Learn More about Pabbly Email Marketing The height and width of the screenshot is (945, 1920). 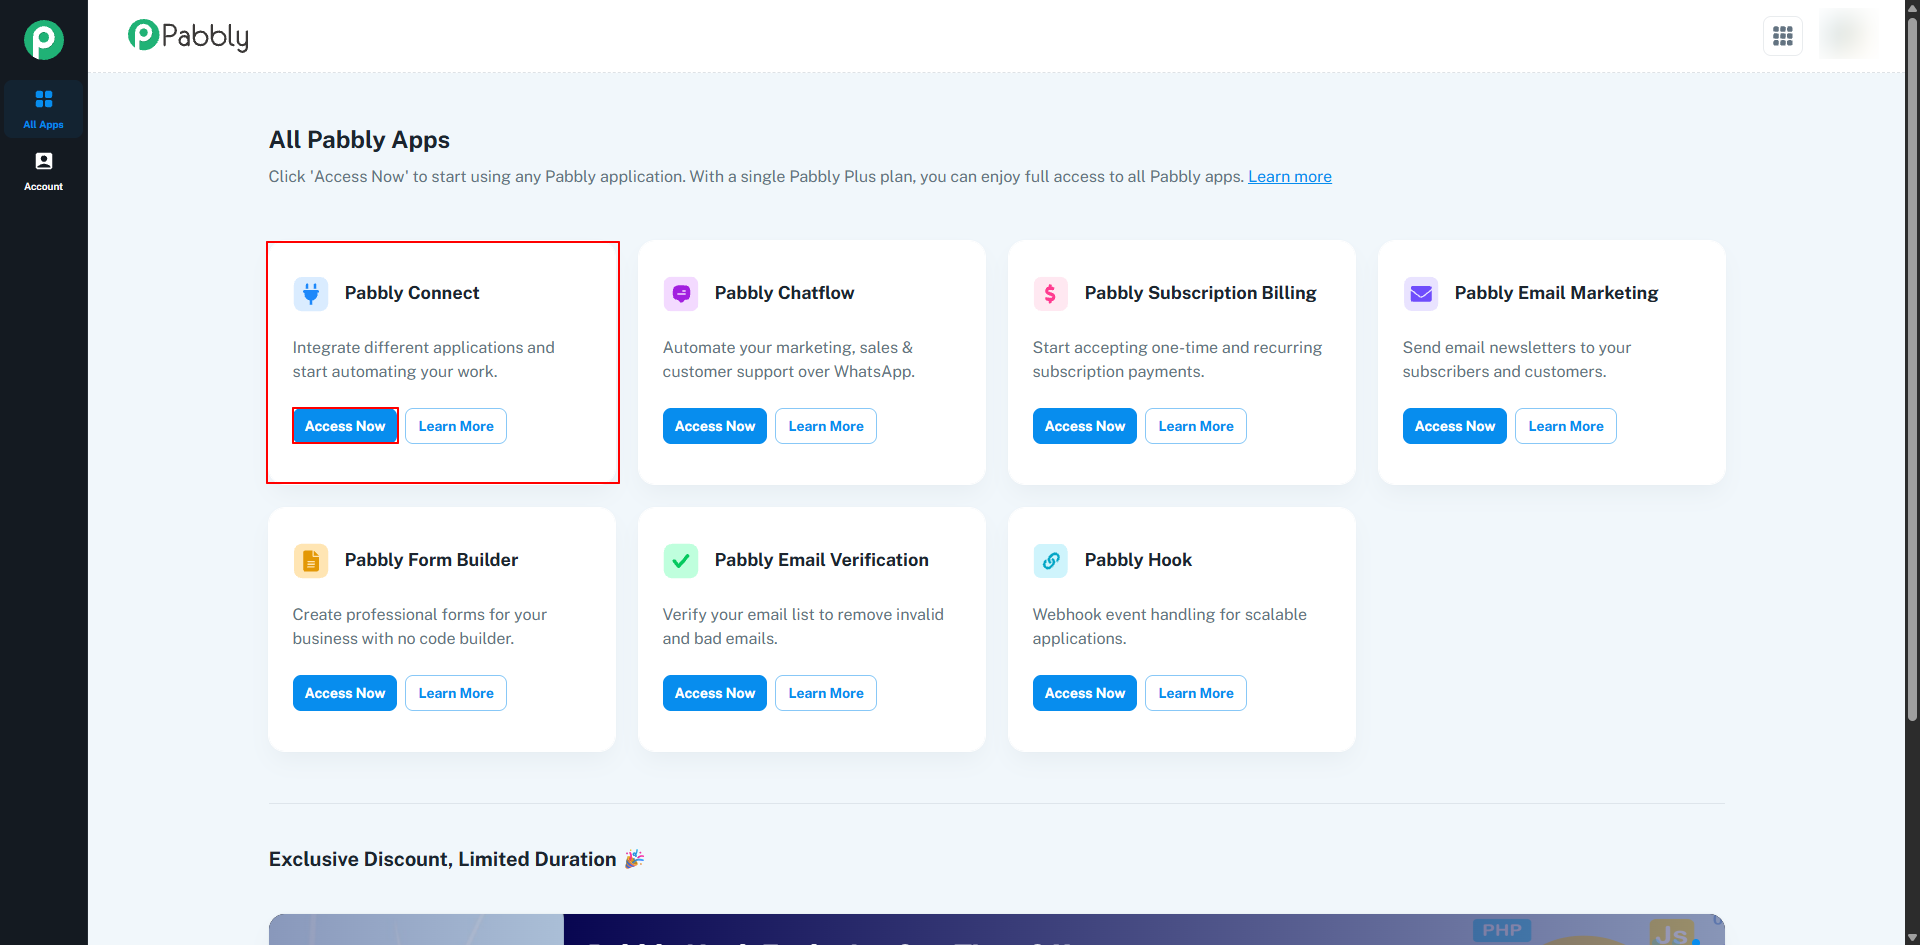pos(1566,426)
